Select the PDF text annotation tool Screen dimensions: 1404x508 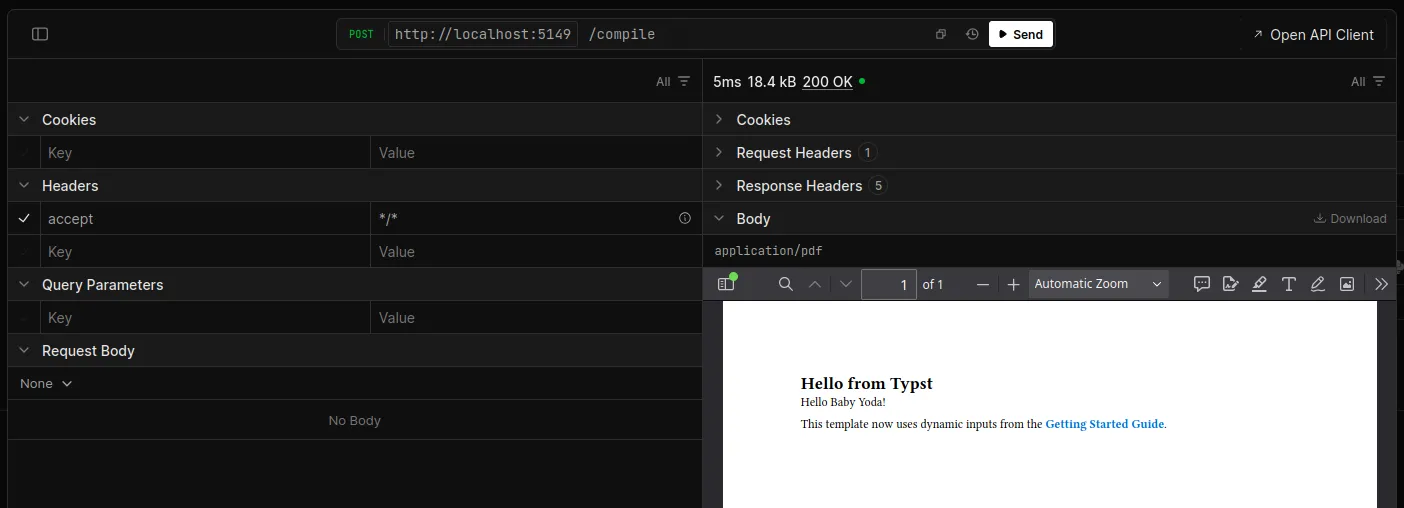(x=1289, y=284)
